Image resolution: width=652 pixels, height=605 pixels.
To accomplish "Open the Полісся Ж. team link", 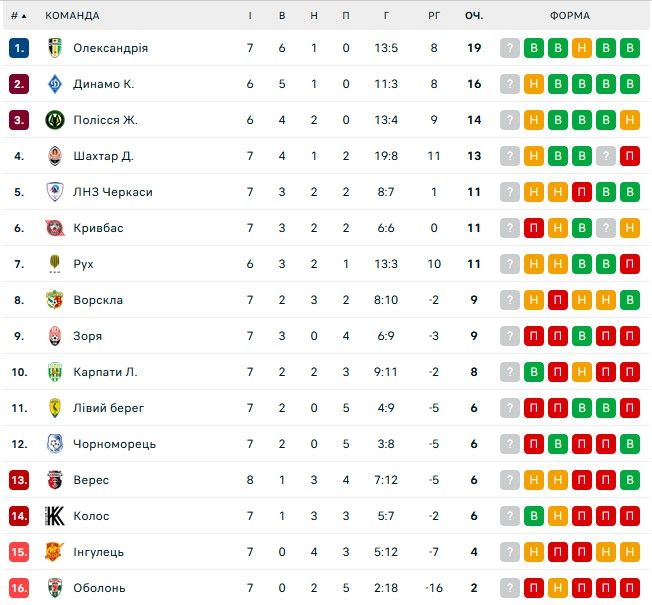I will click(105, 120).
